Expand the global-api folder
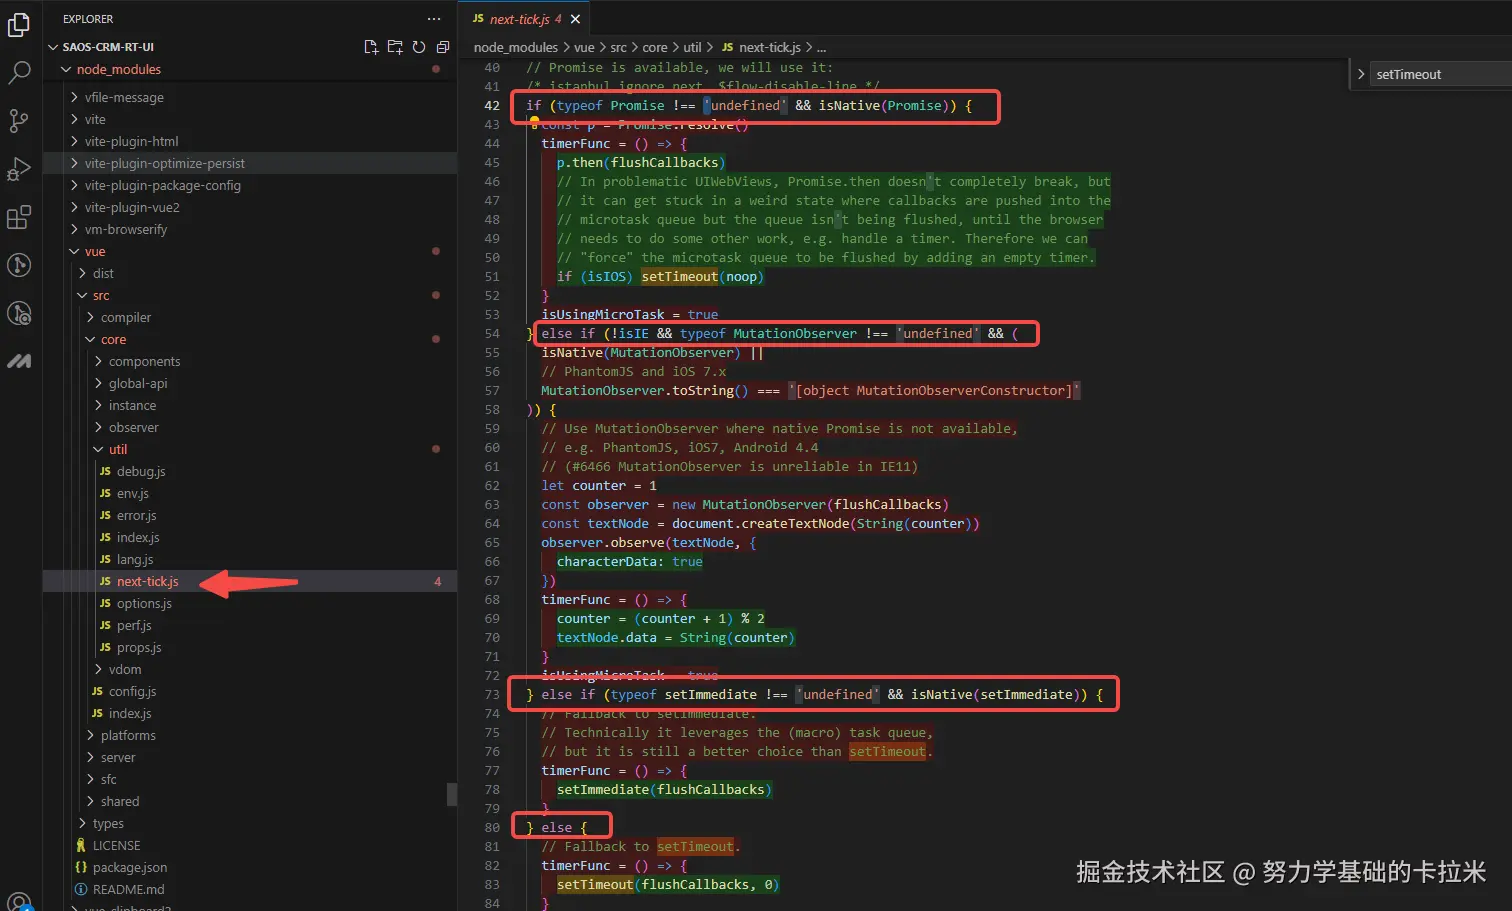The width and height of the screenshot is (1512, 911). coord(250,383)
